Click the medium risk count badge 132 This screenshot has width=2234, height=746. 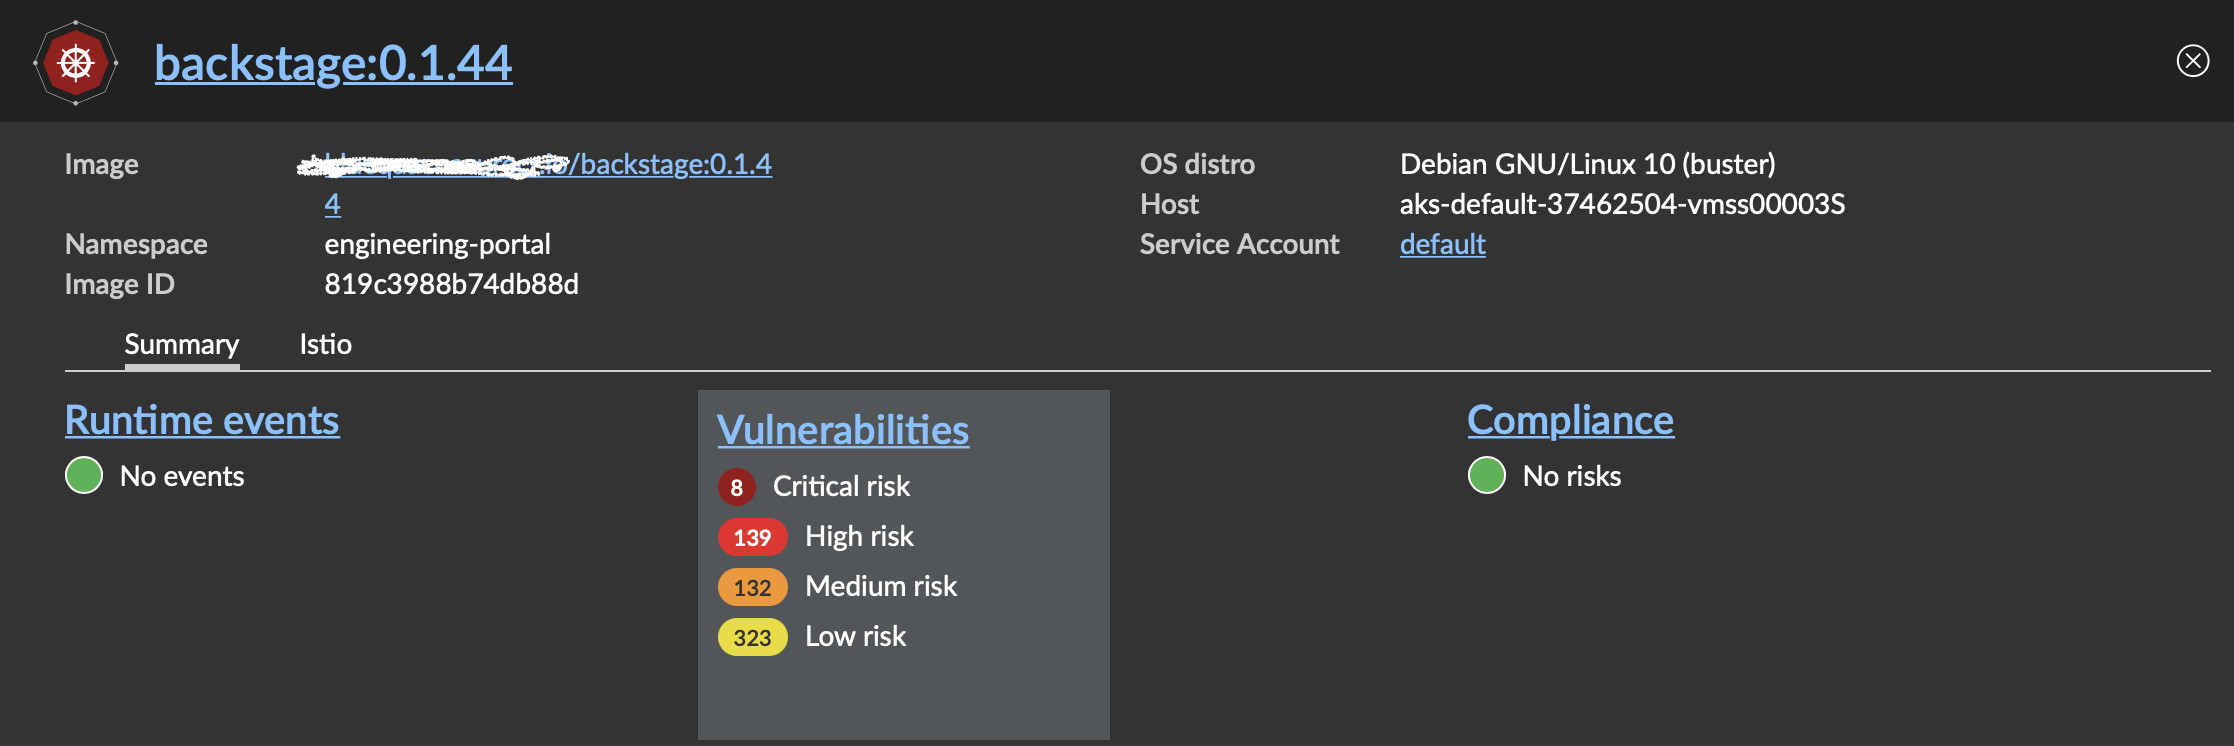click(752, 587)
